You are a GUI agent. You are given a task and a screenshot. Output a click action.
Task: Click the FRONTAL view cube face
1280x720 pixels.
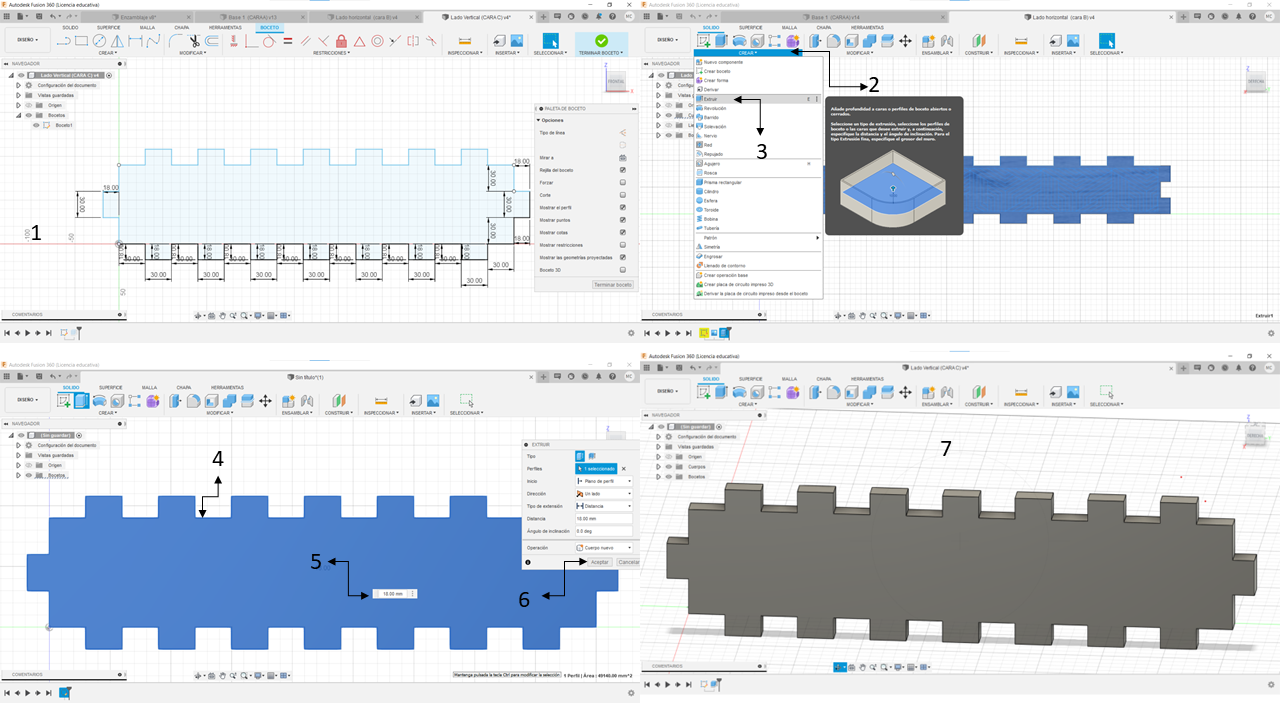click(x=616, y=80)
